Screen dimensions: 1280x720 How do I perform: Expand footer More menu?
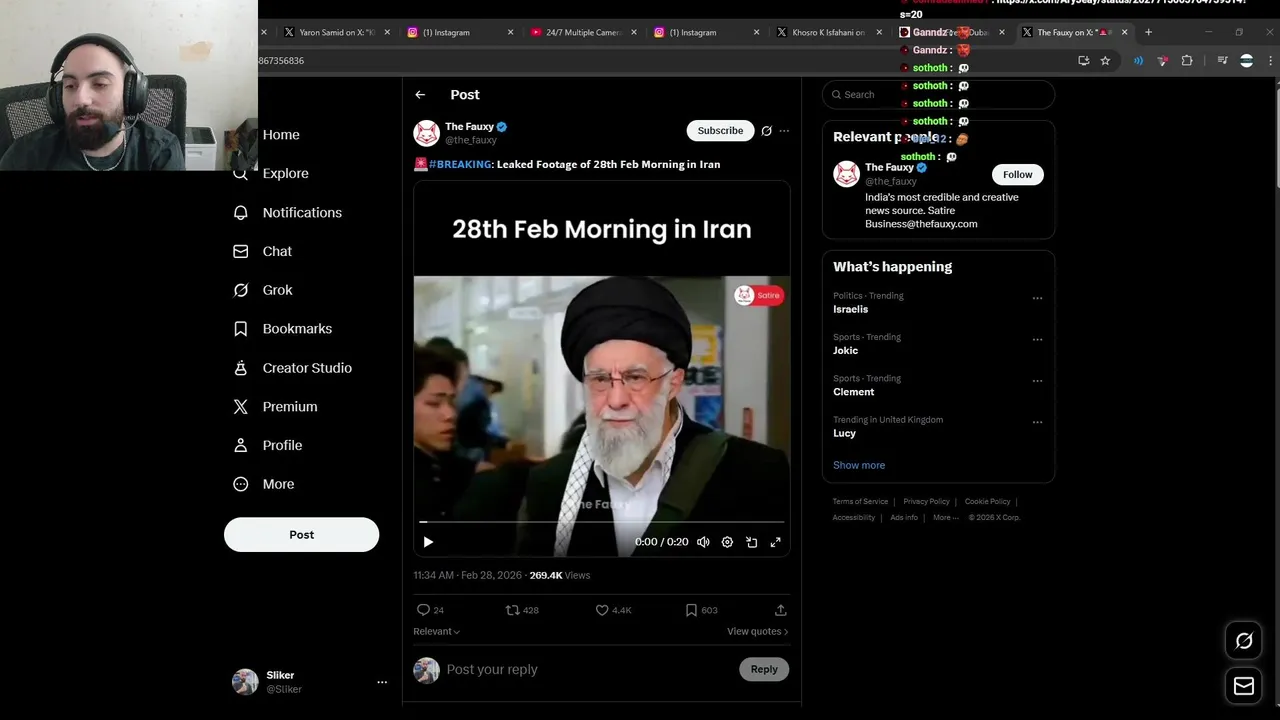pyautogui.click(x=945, y=517)
